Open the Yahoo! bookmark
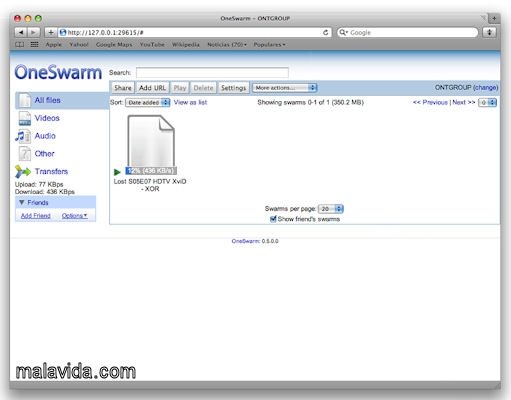Screen dimensions: 511x400 [x=79, y=44]
